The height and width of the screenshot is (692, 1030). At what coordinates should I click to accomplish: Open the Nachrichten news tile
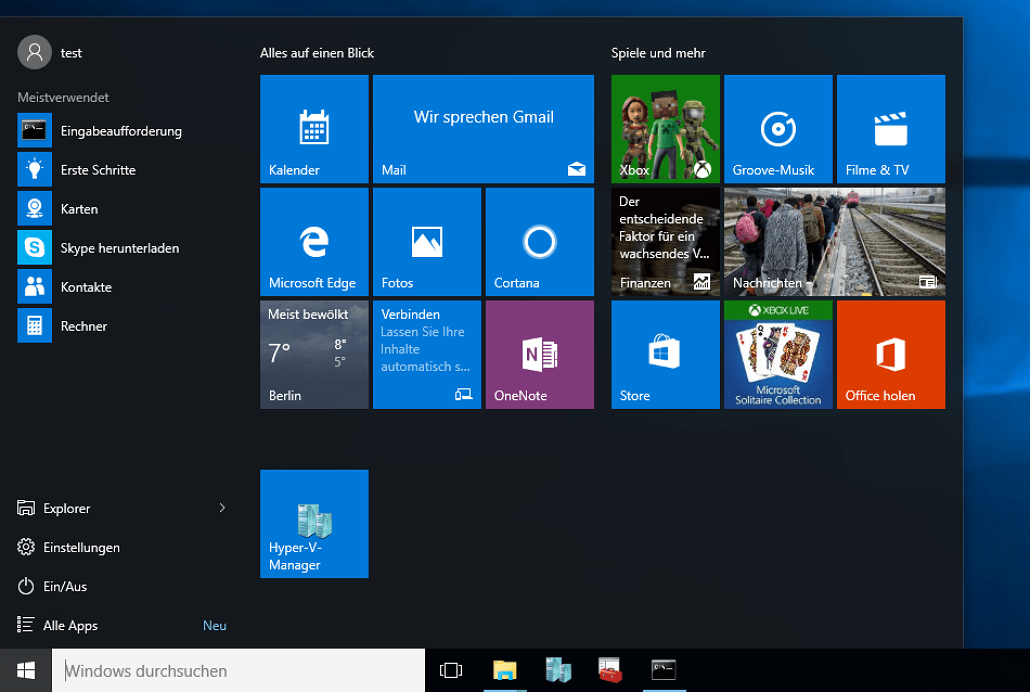tap(834, 242)
